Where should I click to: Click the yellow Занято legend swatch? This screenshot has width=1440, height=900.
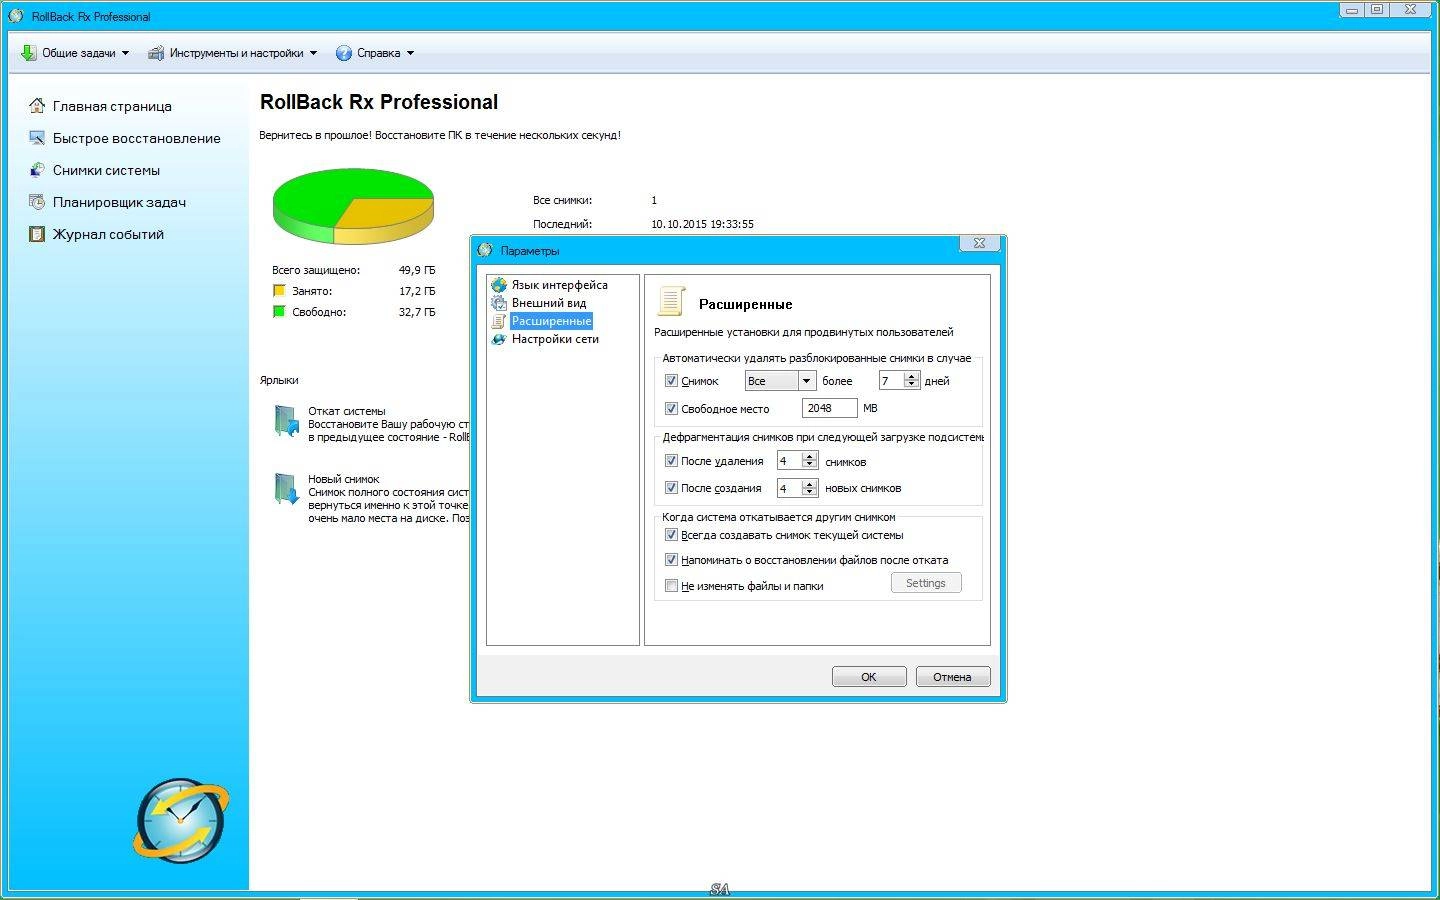[279, 291]
